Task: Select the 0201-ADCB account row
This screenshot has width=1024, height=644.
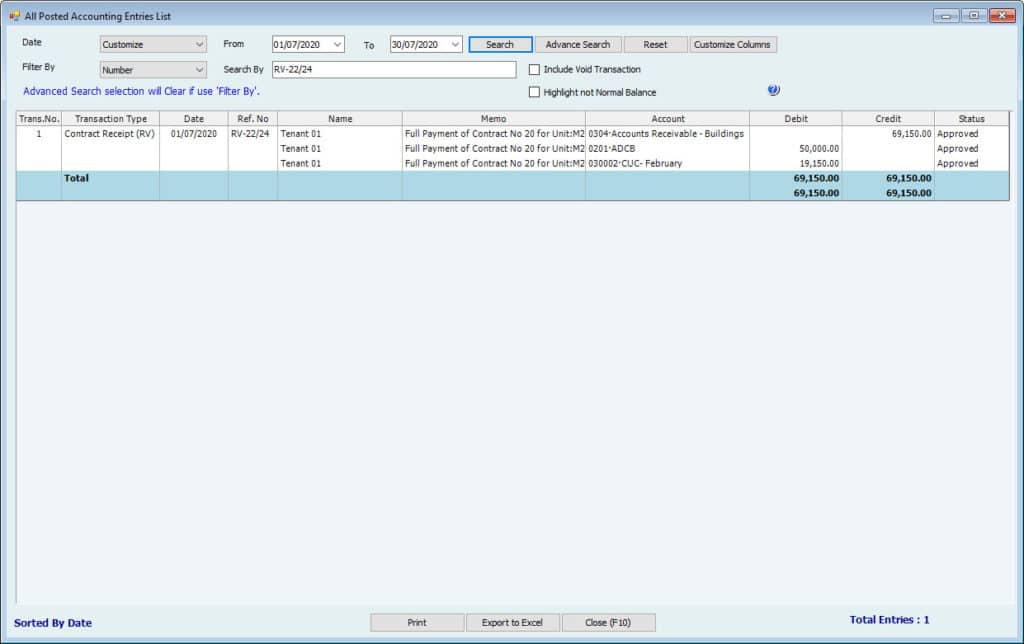Action: click(666, 149)
